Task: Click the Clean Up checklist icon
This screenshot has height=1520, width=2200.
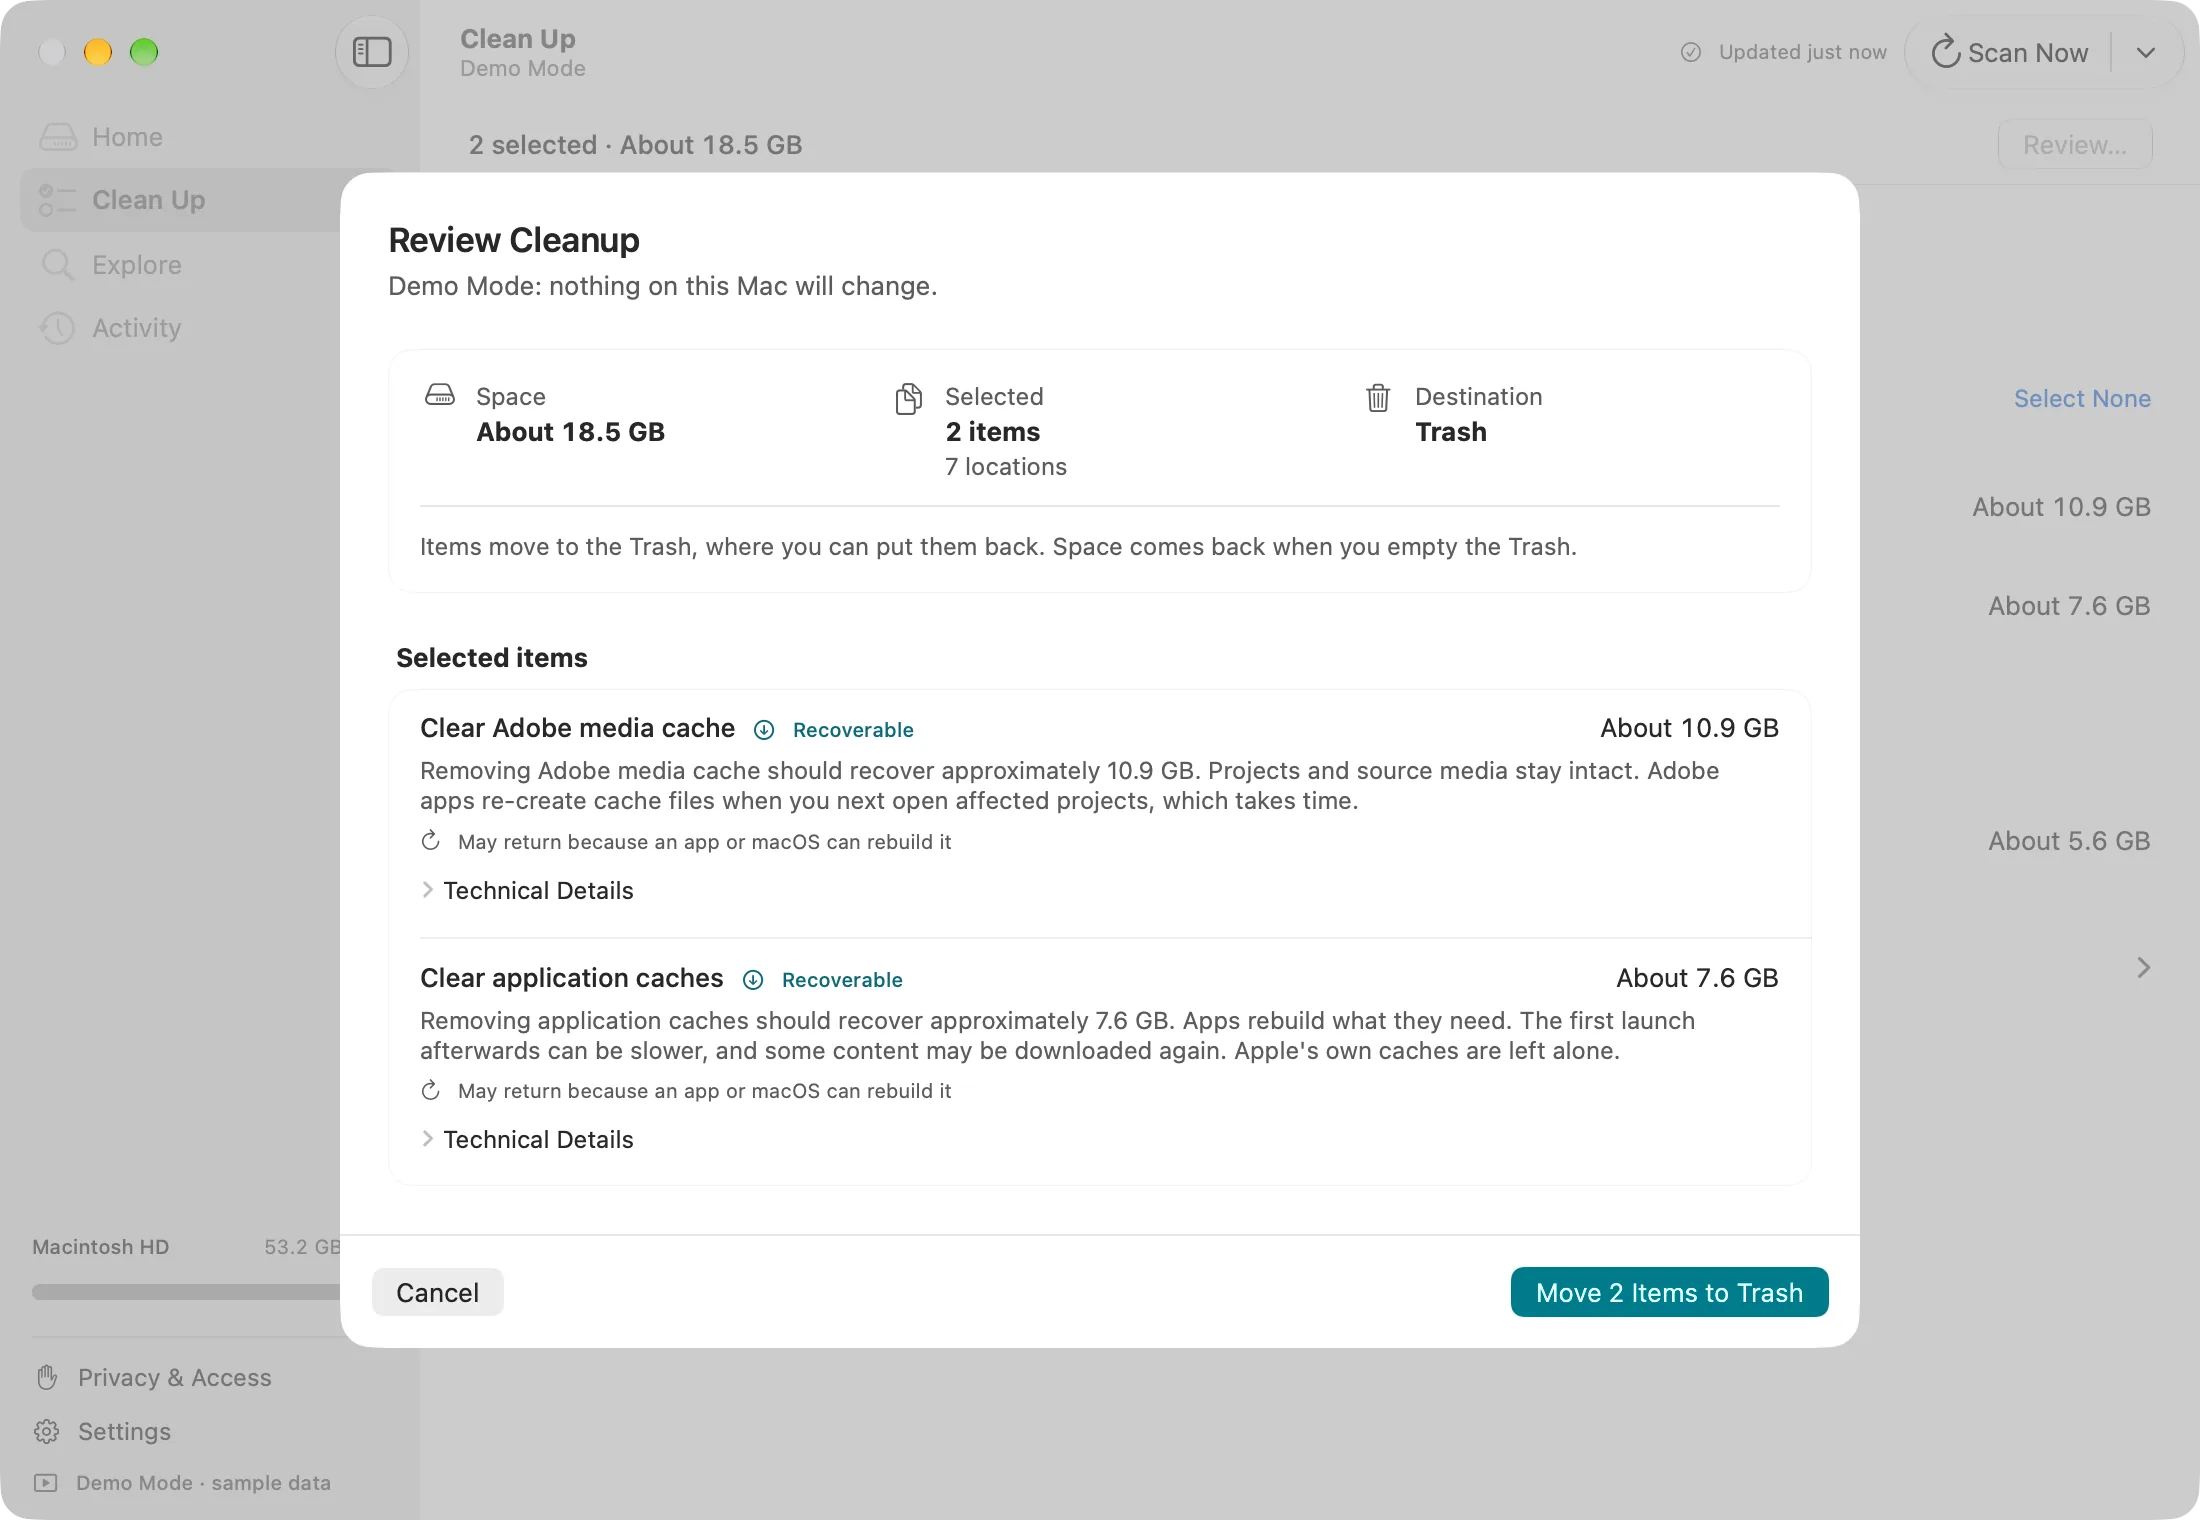Action: tap(57, 200)
